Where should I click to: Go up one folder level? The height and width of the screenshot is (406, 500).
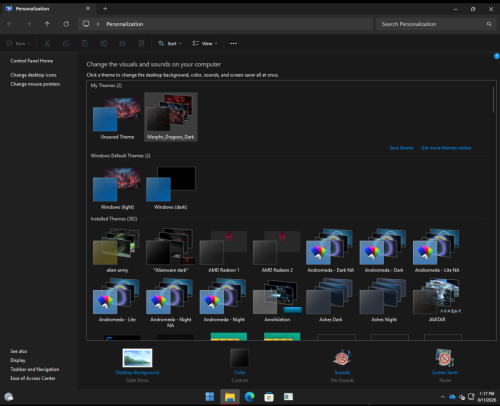[x=47, y=24]
